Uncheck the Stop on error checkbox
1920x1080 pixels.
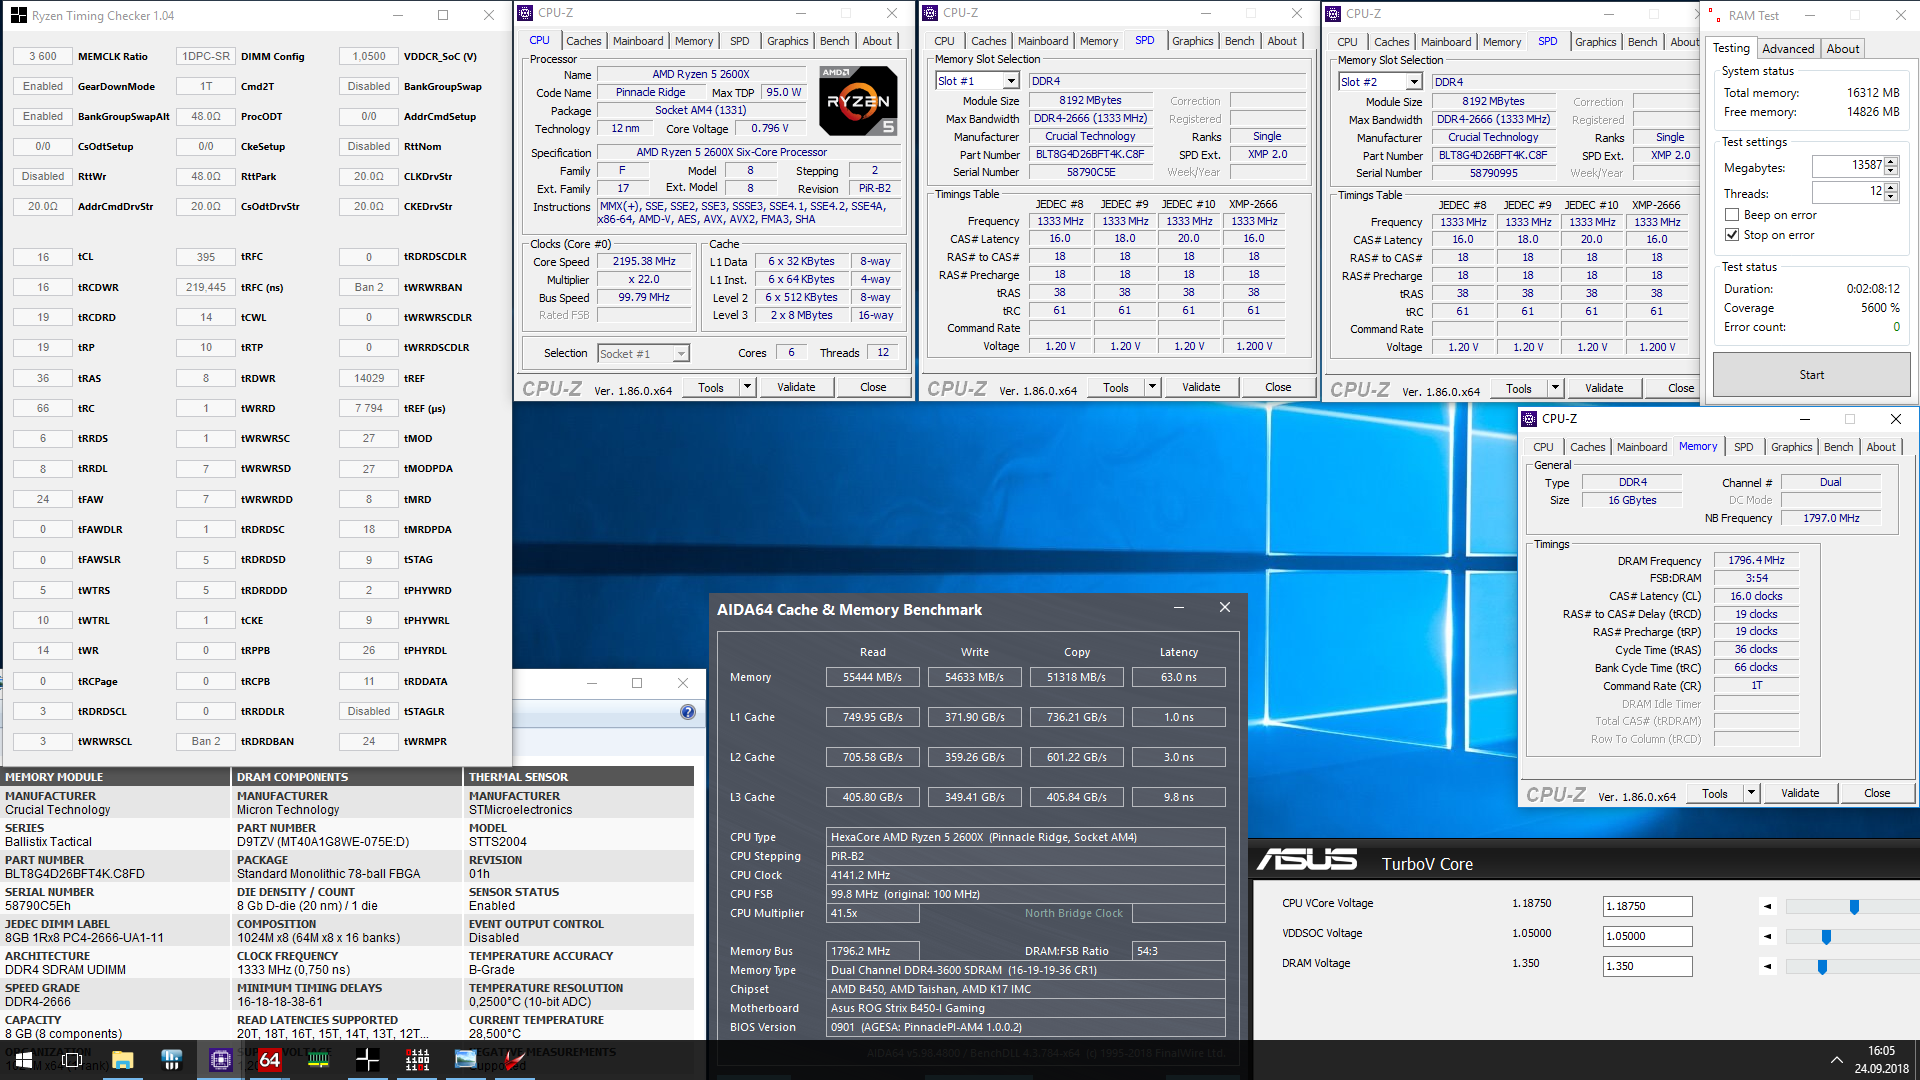1732,235
